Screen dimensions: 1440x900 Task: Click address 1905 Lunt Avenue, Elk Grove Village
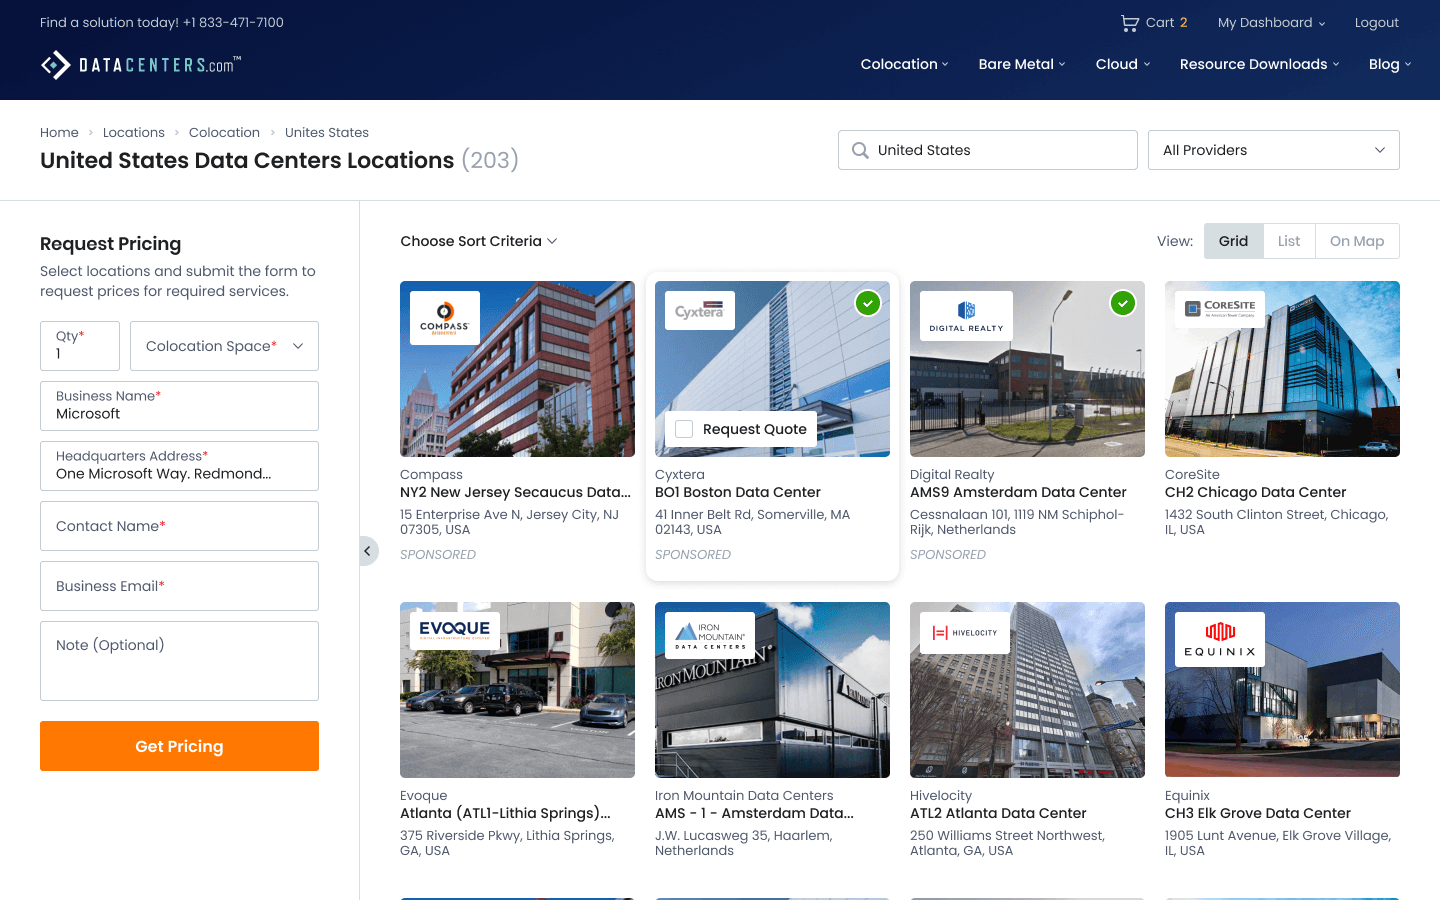point(1278,843)
